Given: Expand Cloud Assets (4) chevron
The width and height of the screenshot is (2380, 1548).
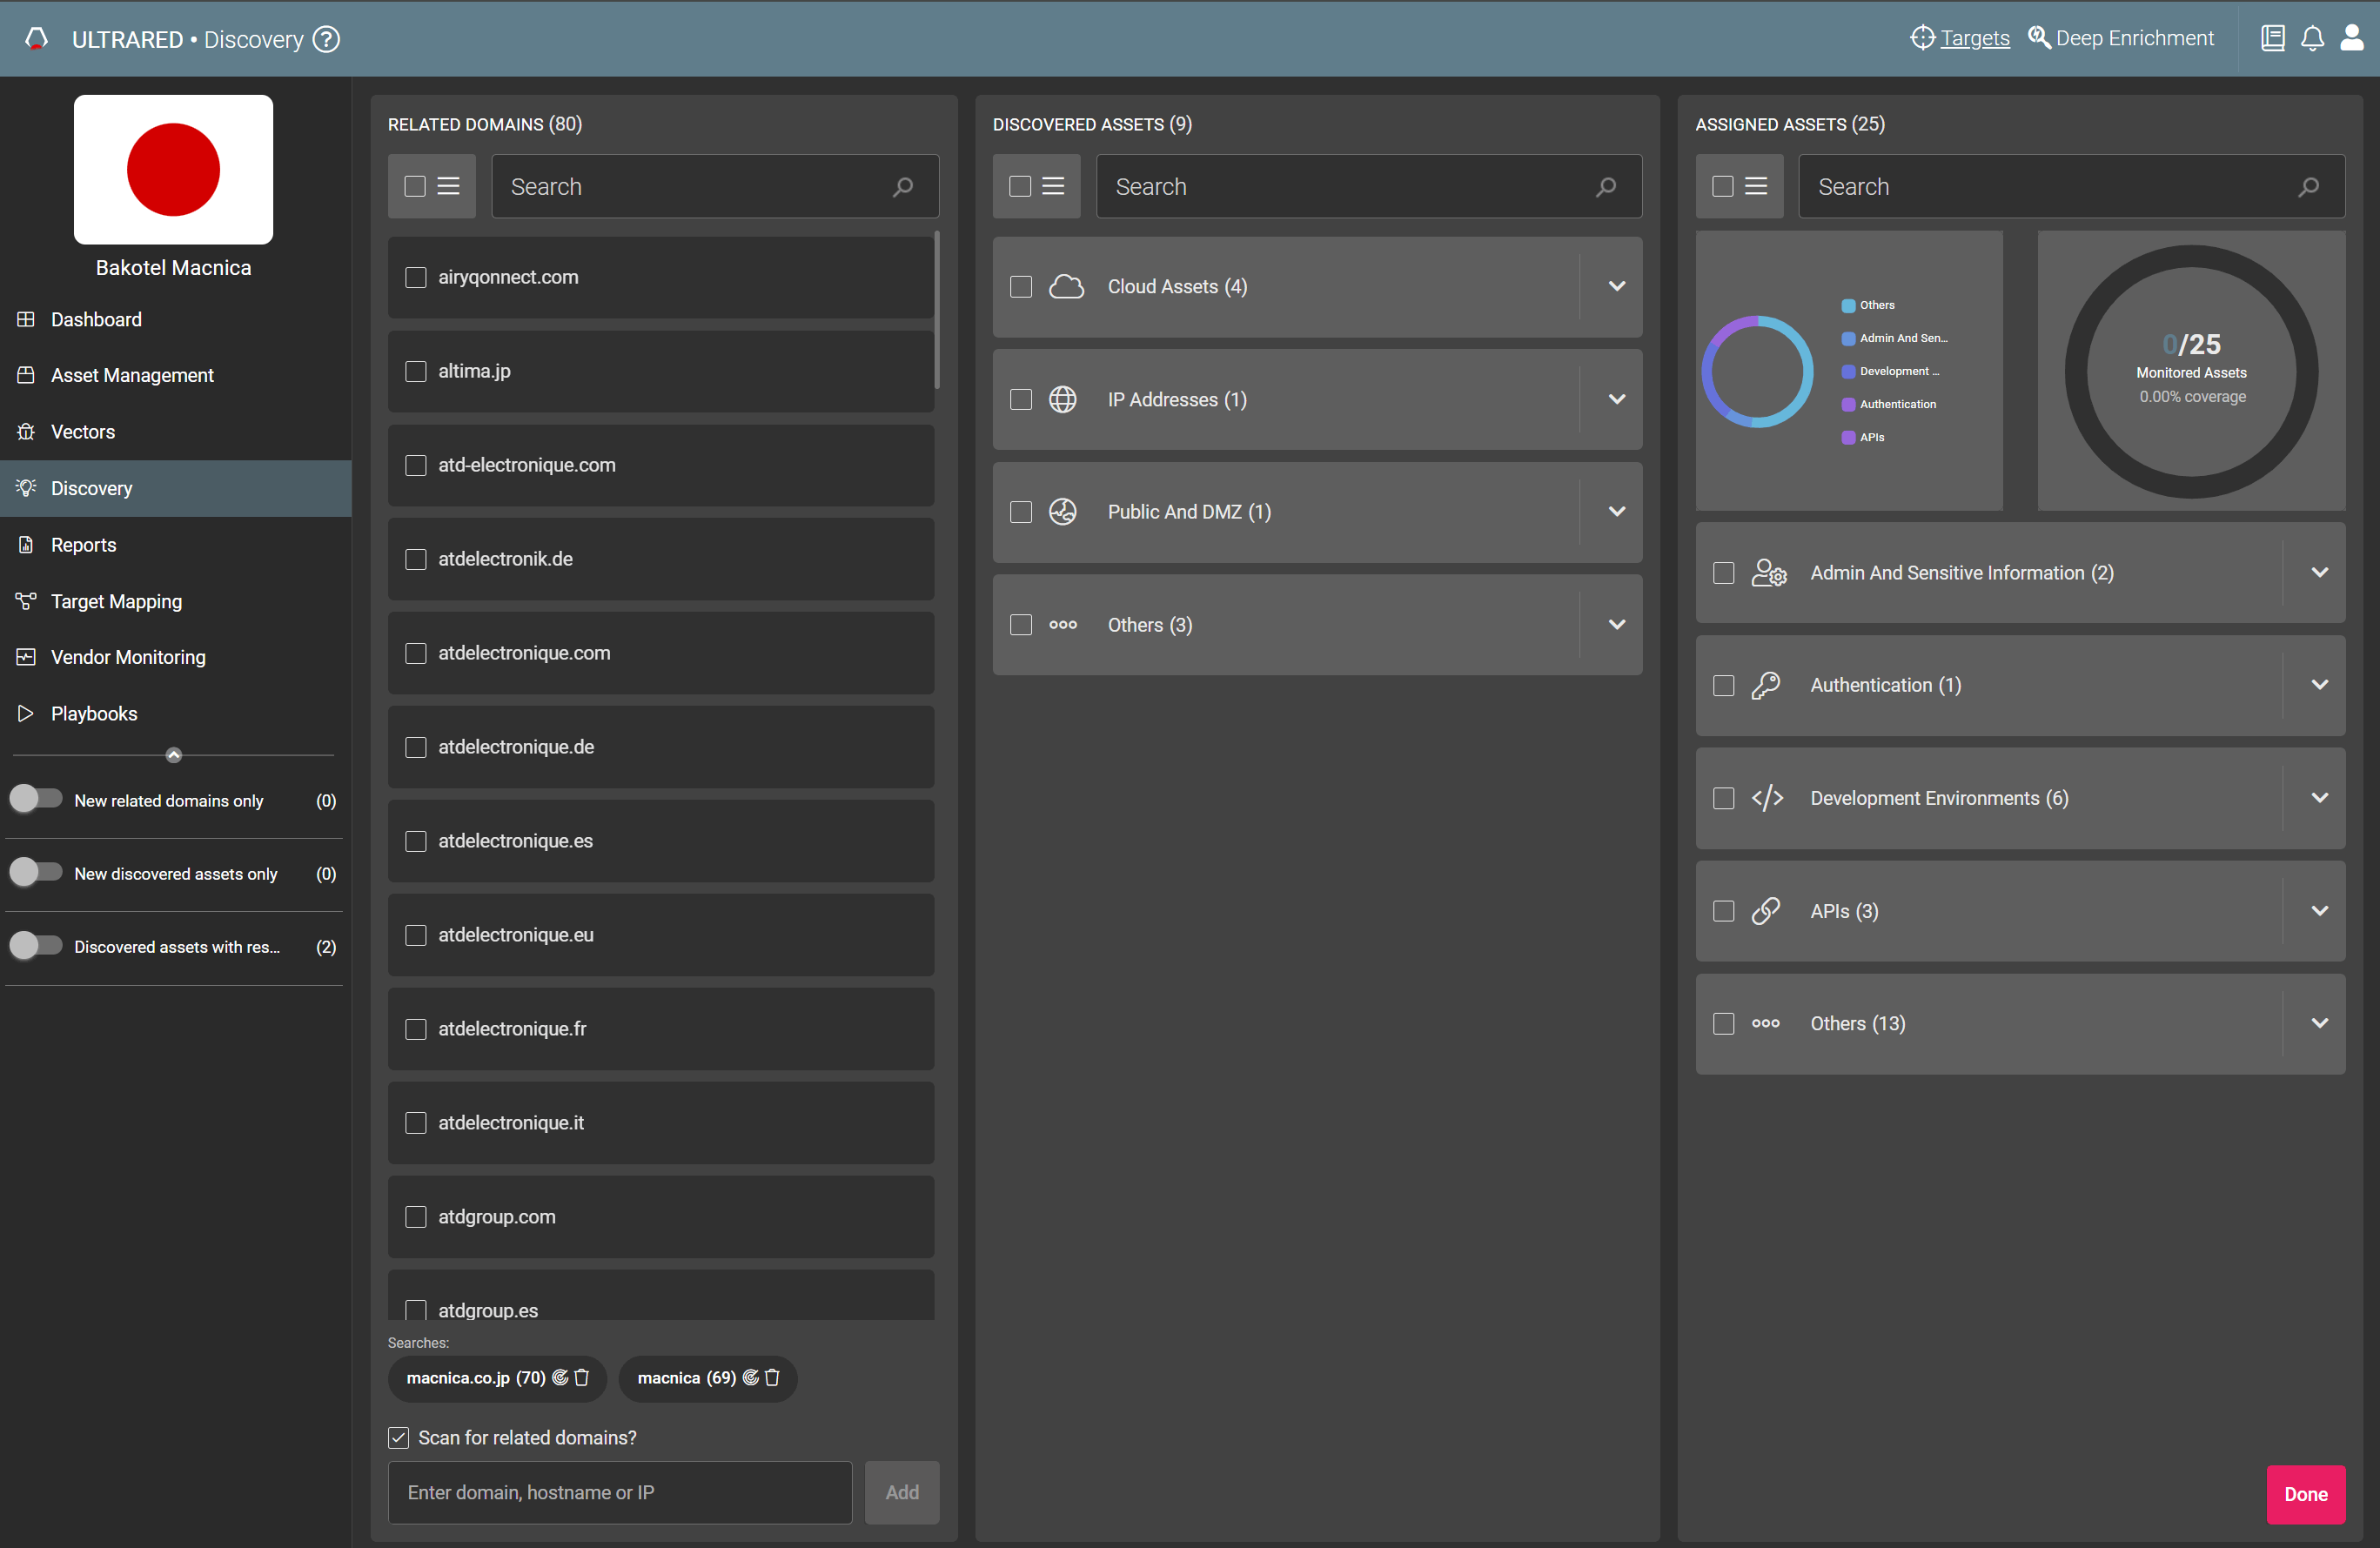Looking at the screenshot, I should [x=1616, y=287].
